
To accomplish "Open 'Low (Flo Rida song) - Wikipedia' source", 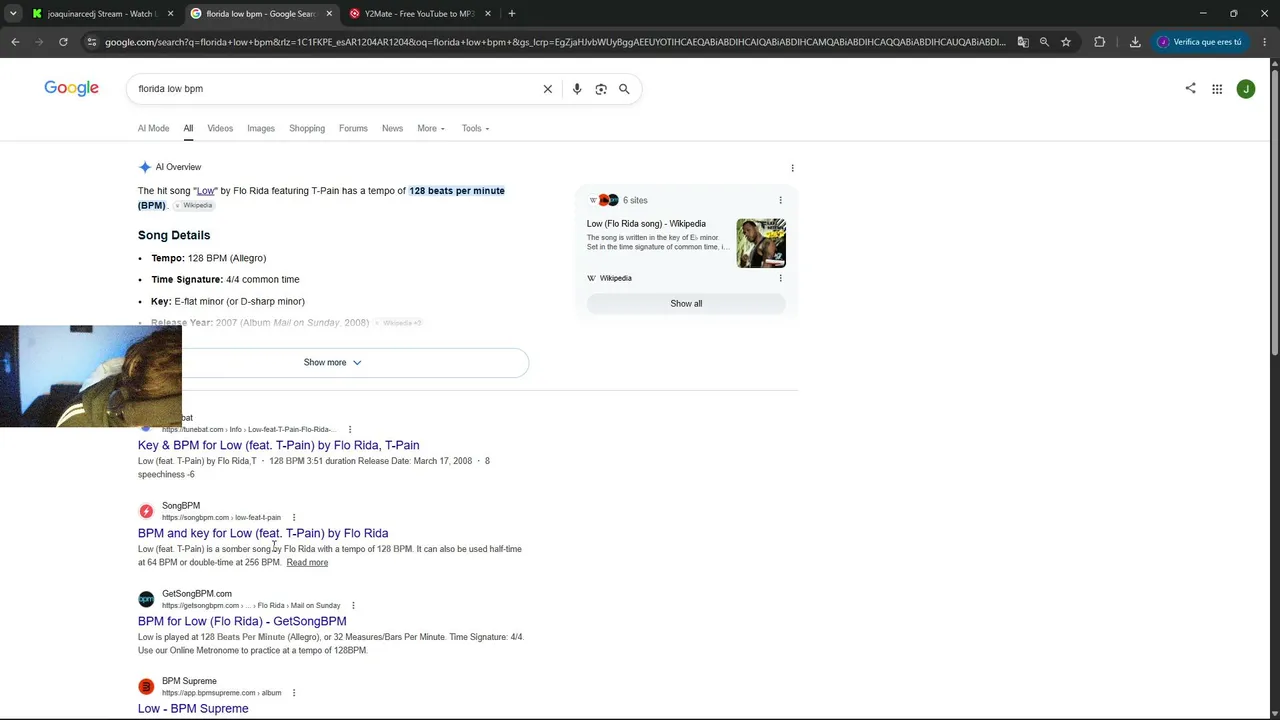I will click(x=646, y=224).
